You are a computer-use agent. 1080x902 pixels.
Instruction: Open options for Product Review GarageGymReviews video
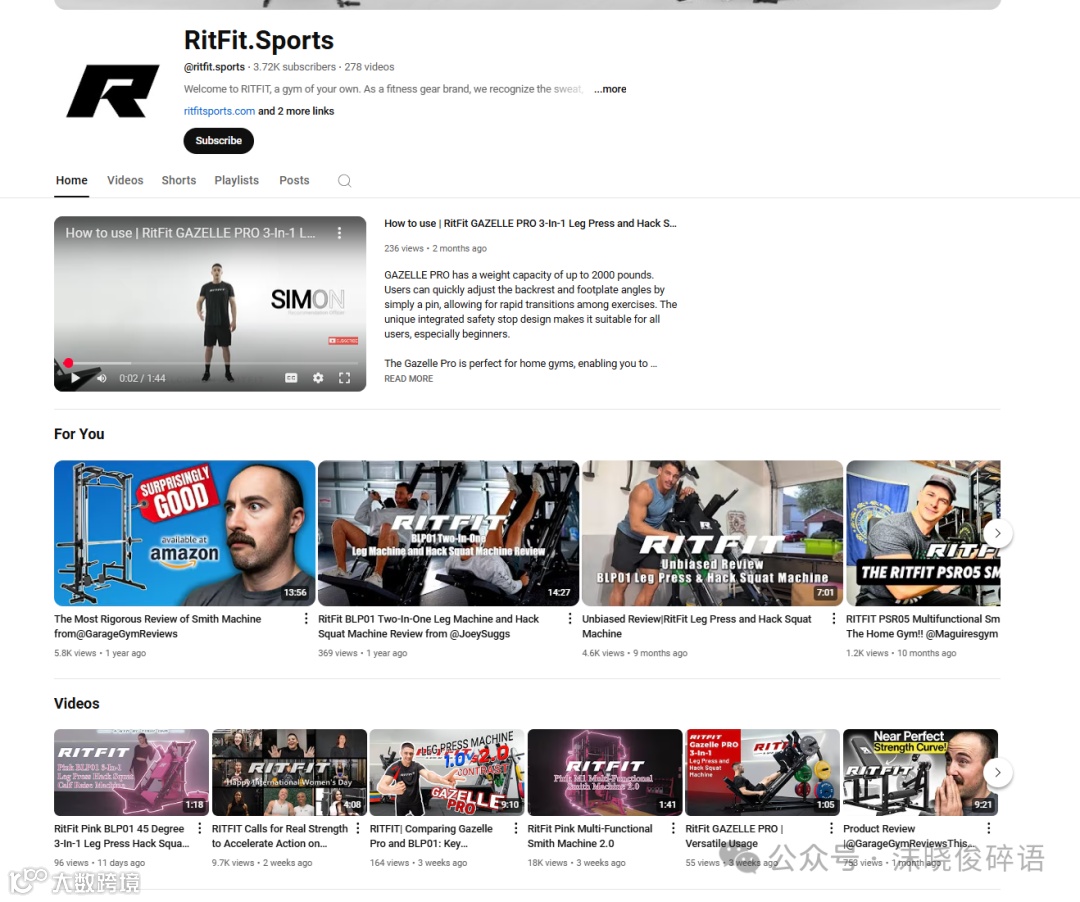pos(988,828)
